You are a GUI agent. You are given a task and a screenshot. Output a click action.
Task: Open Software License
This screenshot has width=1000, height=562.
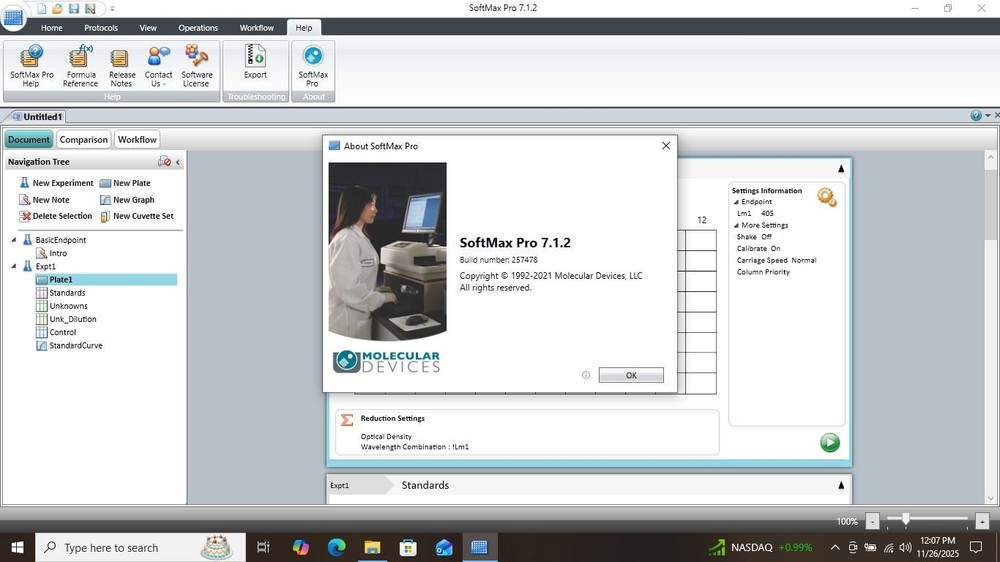[196, 66]
